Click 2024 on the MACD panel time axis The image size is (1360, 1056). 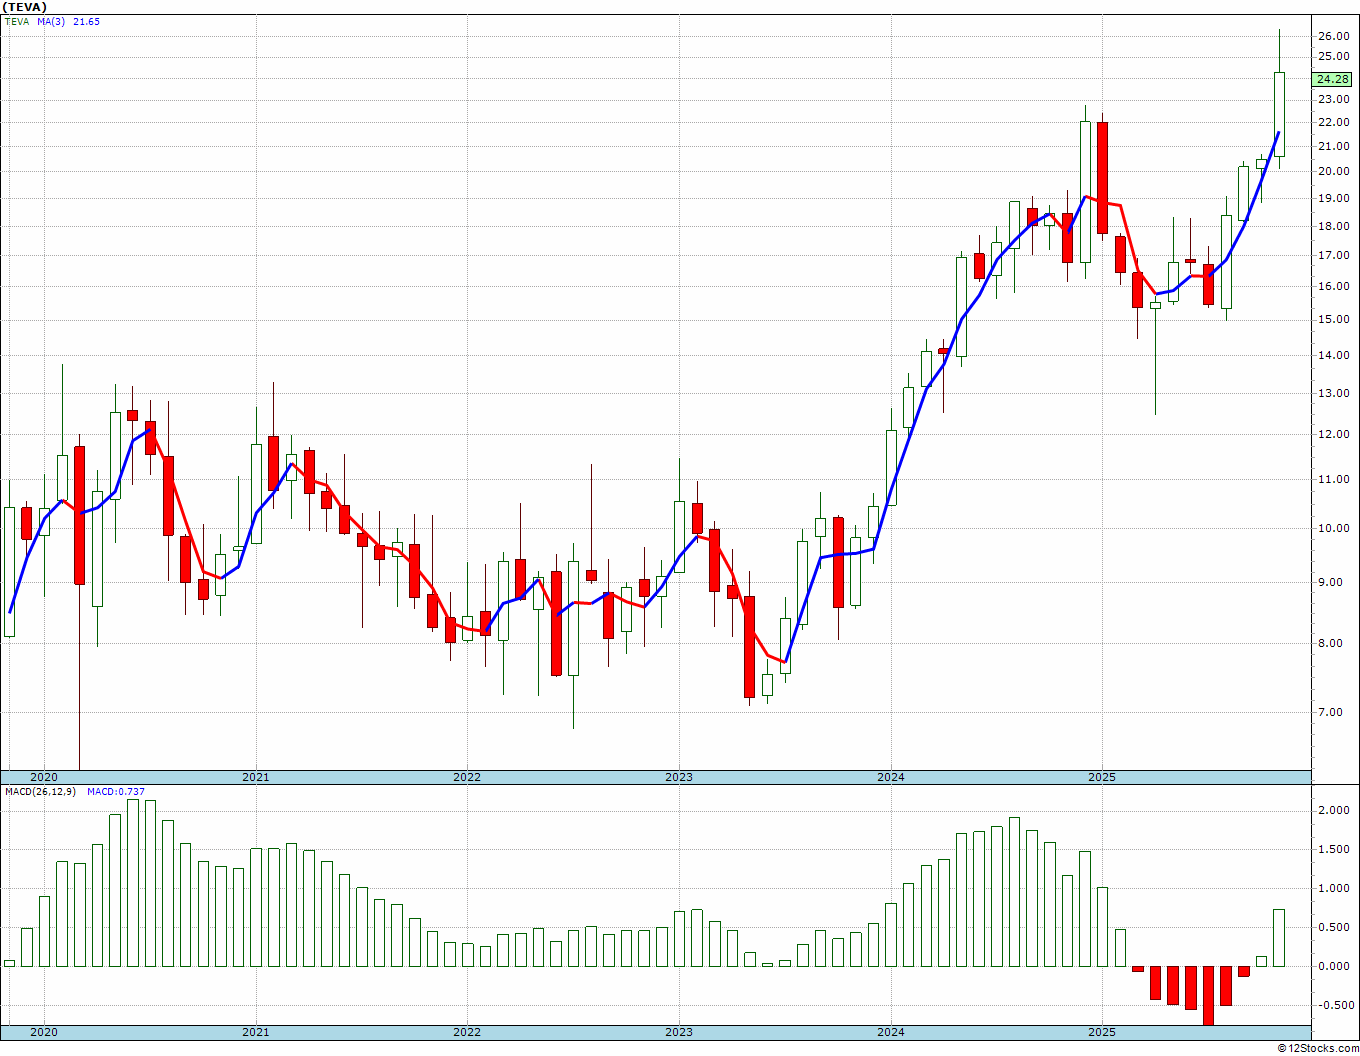891,1032
